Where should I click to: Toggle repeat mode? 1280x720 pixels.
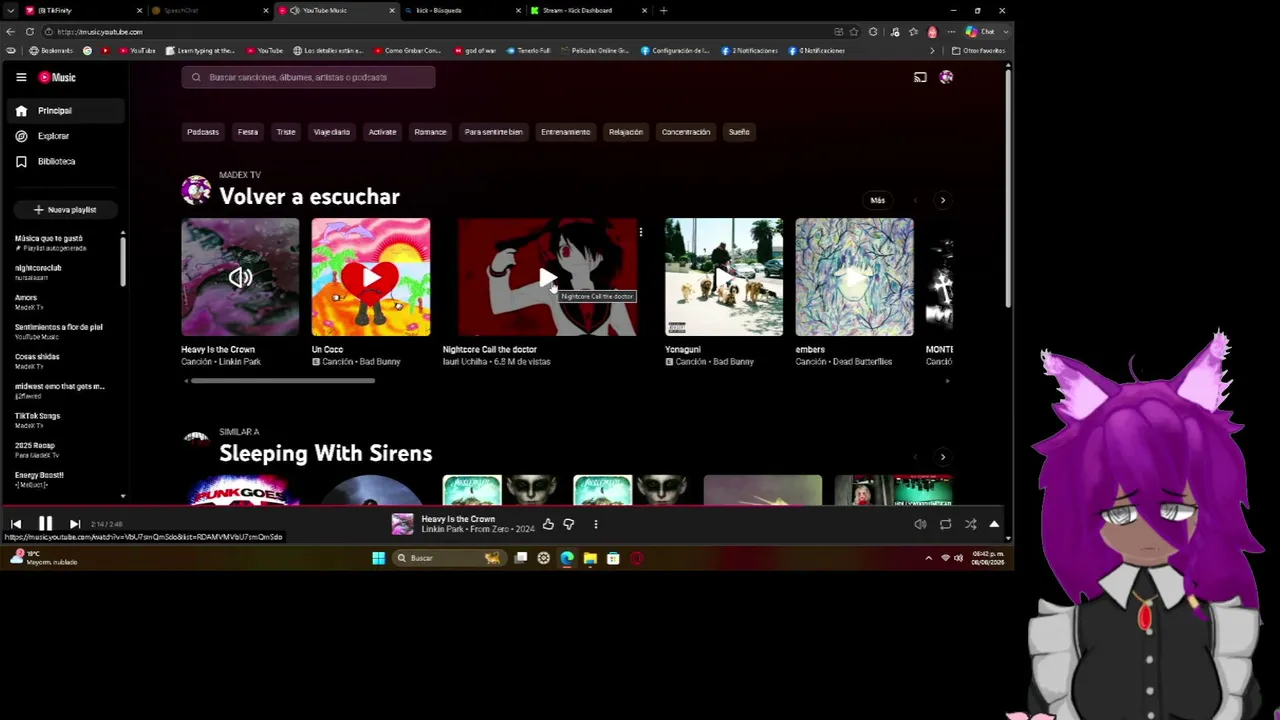(945, 524)
